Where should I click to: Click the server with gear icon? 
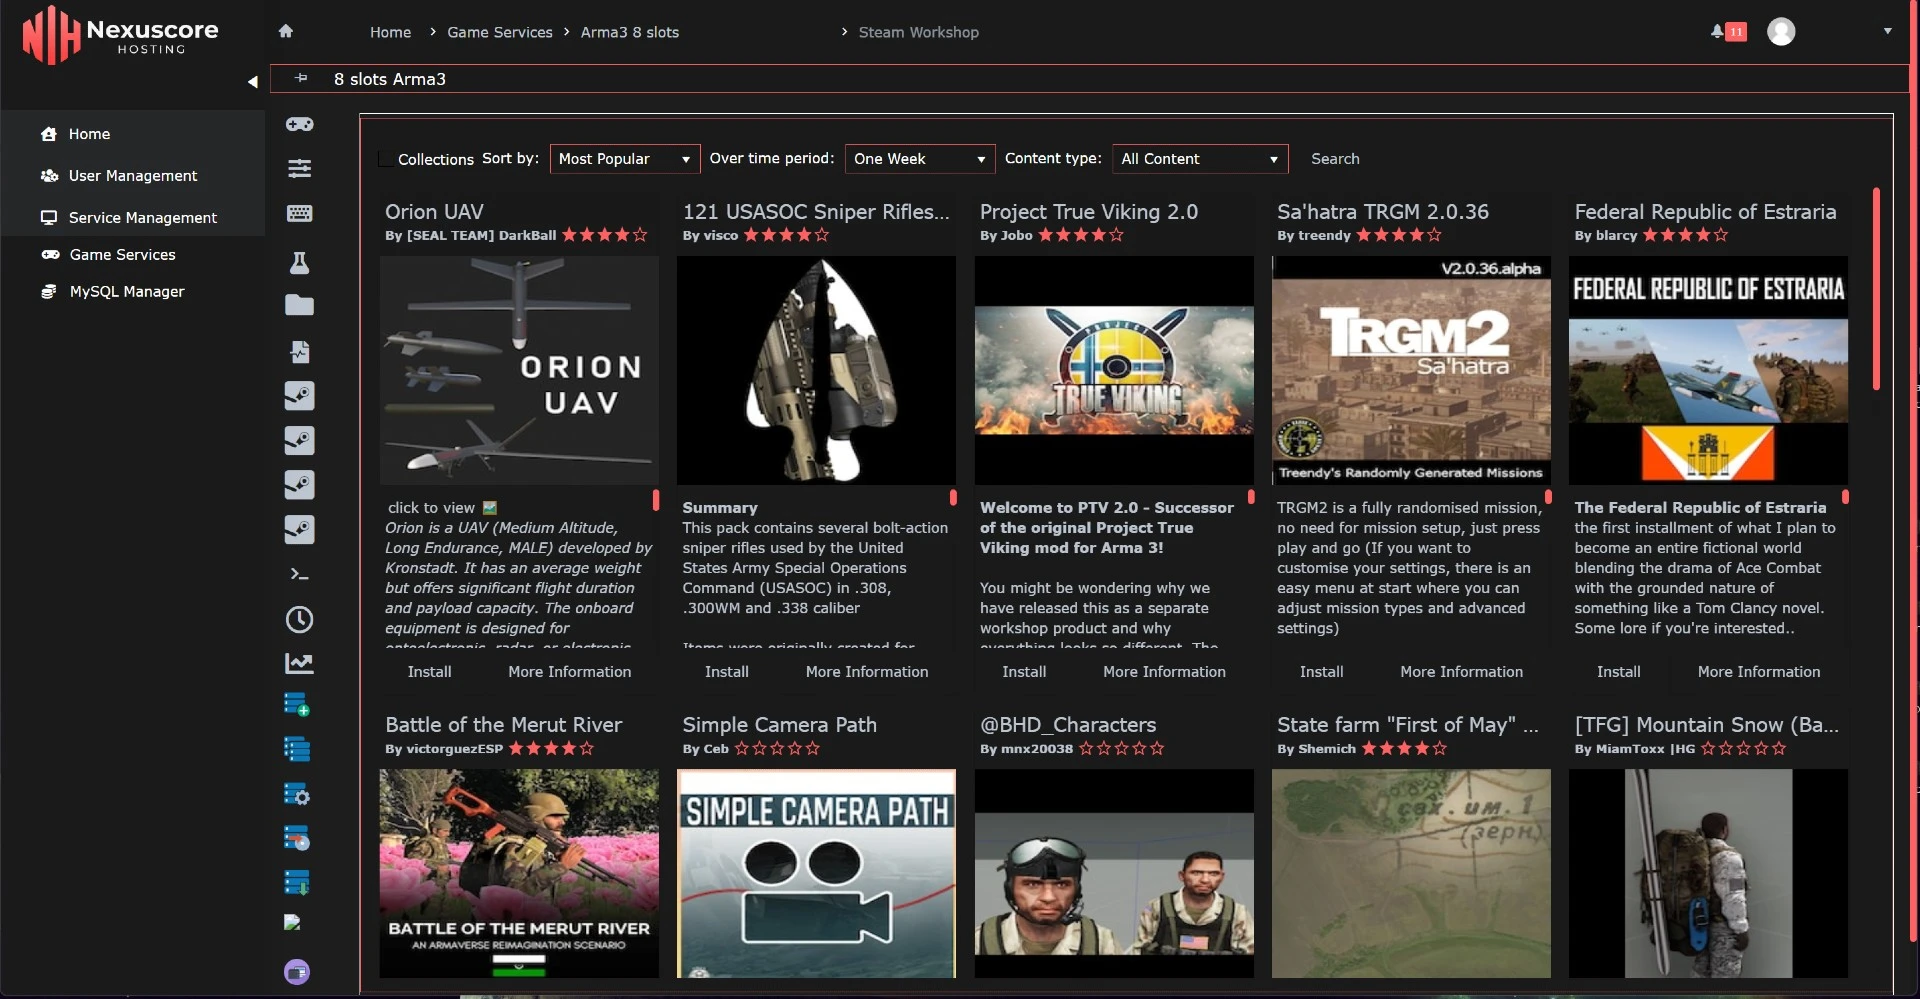click(x=297, y=794)
